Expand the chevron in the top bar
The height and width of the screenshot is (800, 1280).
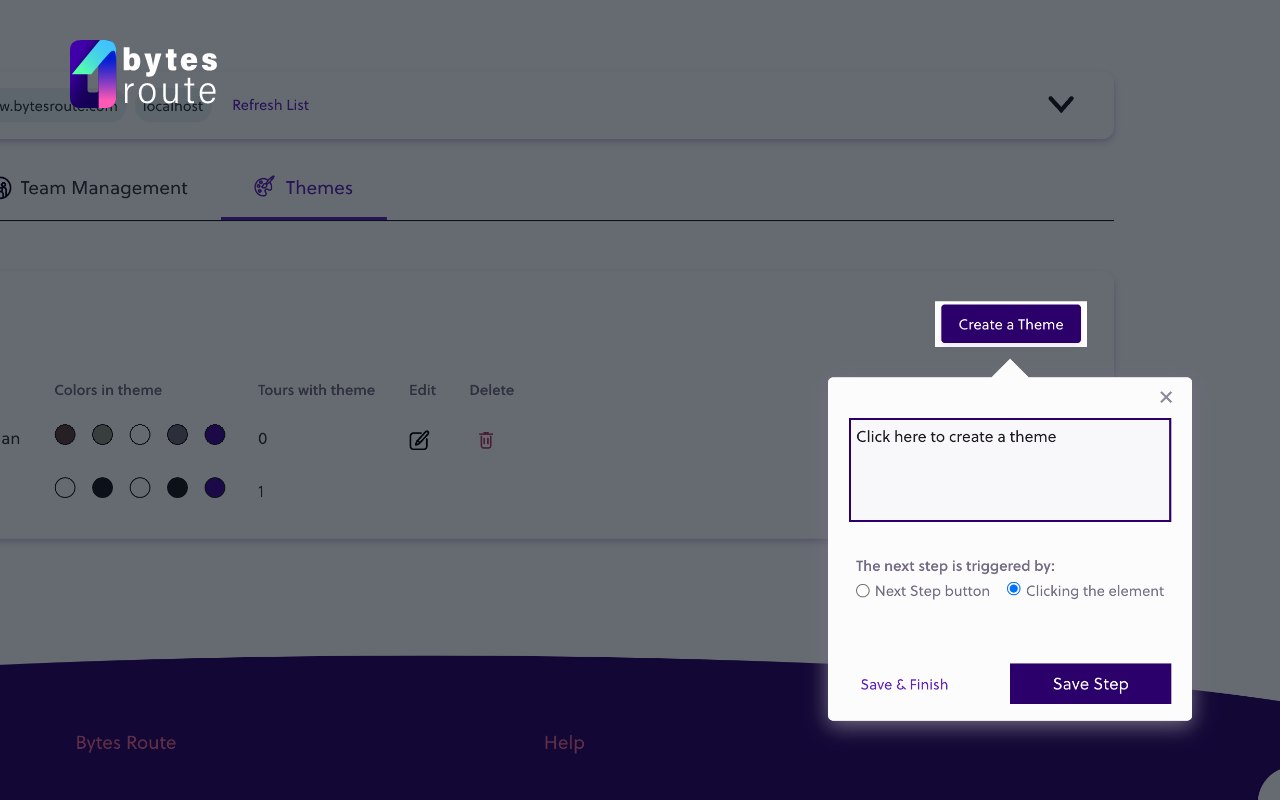click(x=1060, y=104)
